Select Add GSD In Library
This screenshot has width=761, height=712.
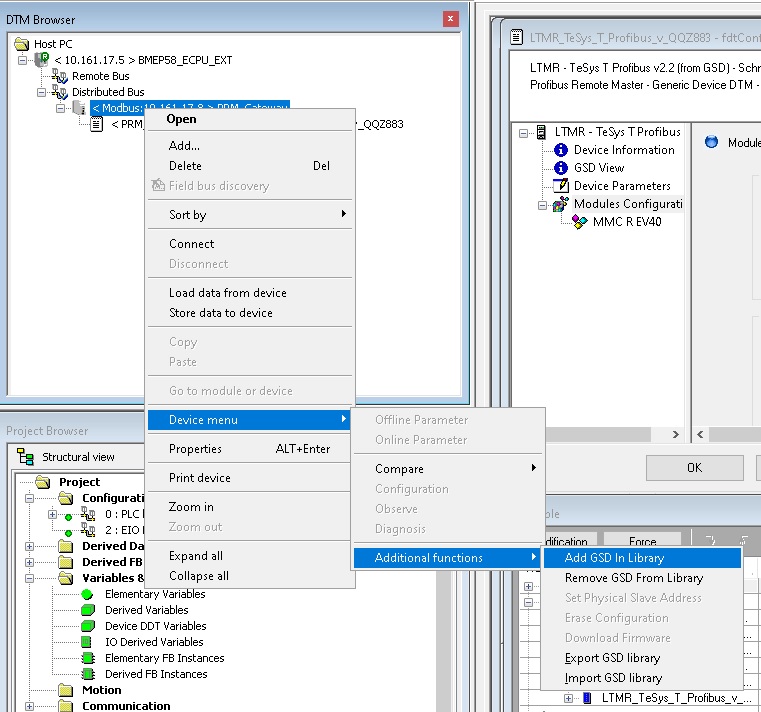coord(643,558)
